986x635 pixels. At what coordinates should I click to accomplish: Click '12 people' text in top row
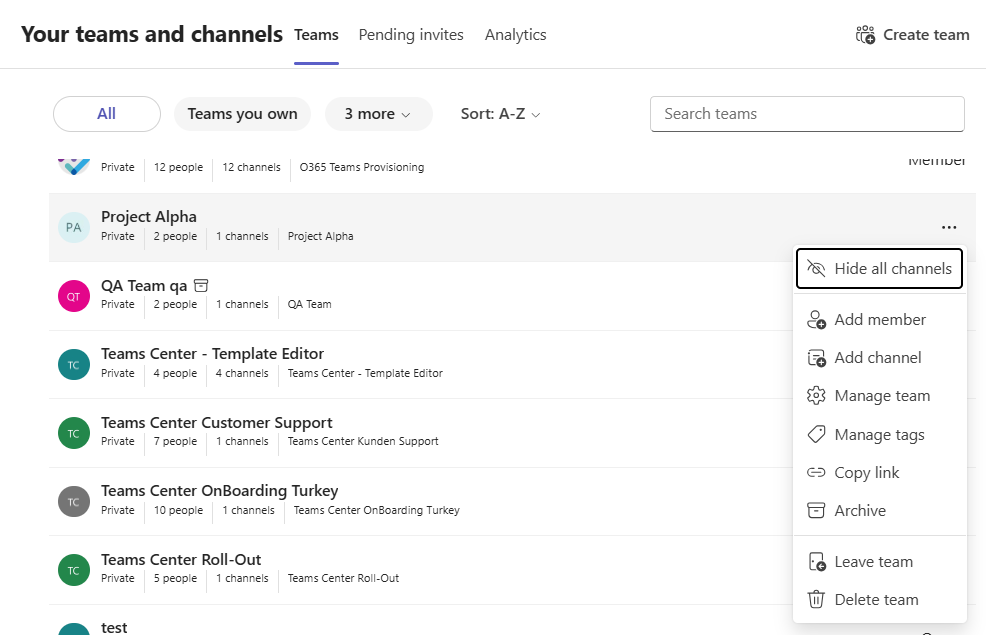(179, 167)
